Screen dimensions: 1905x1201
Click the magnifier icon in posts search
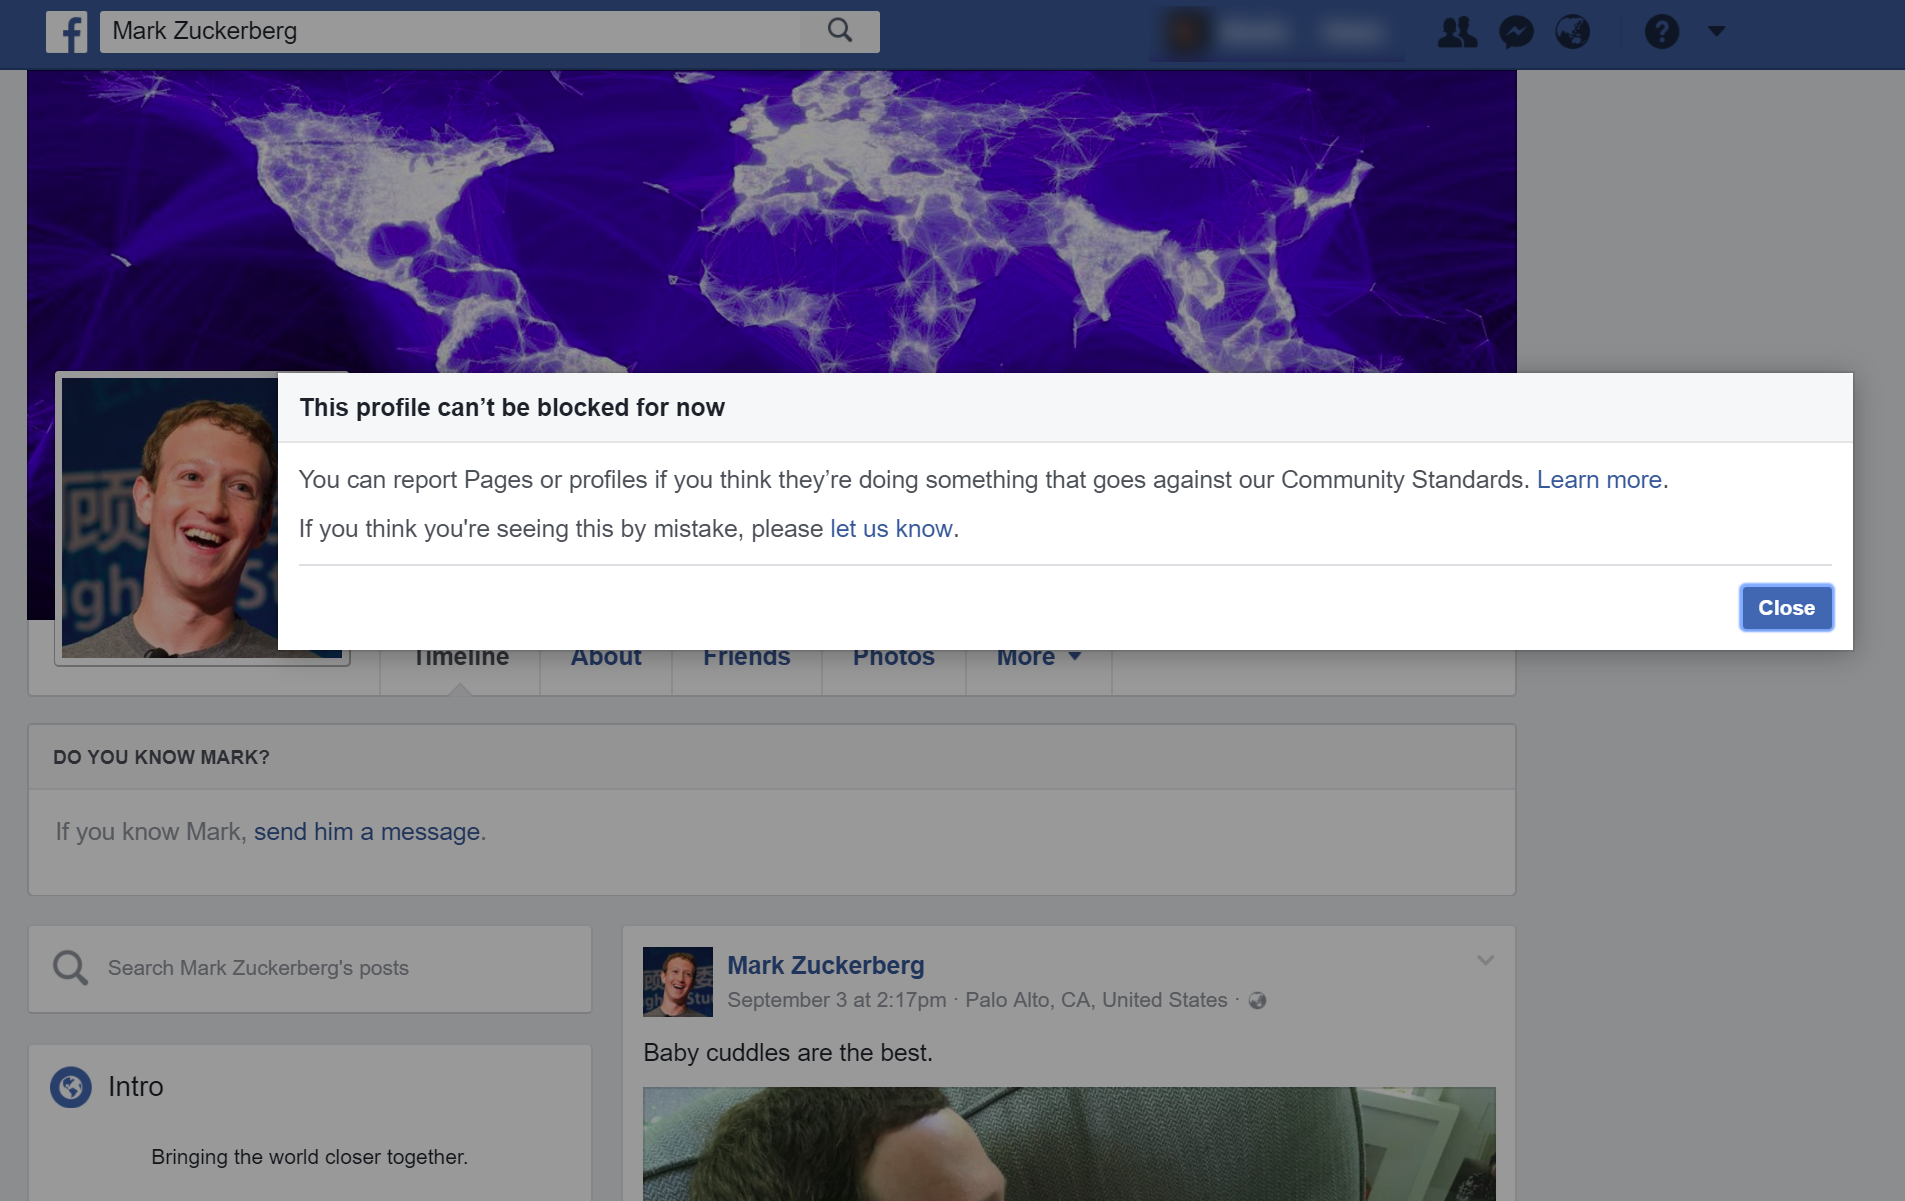coord(70,968)
